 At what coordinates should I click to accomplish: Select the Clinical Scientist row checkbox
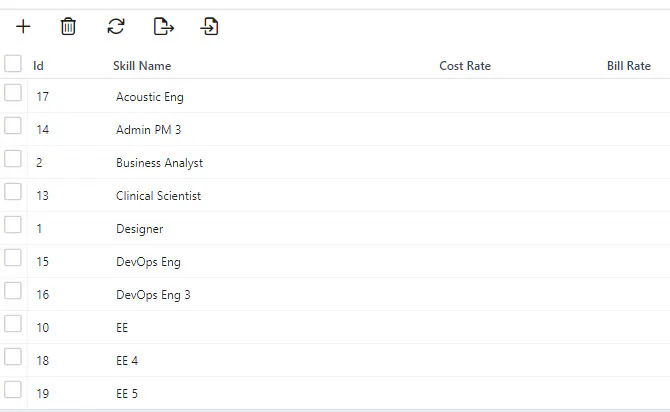(x=13, y=191)
